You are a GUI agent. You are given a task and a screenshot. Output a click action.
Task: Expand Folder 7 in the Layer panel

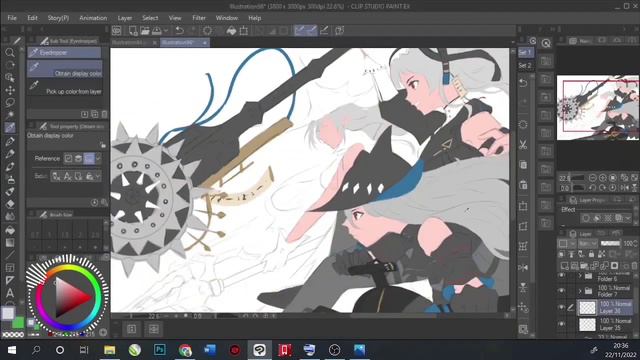tap(580, 291)
